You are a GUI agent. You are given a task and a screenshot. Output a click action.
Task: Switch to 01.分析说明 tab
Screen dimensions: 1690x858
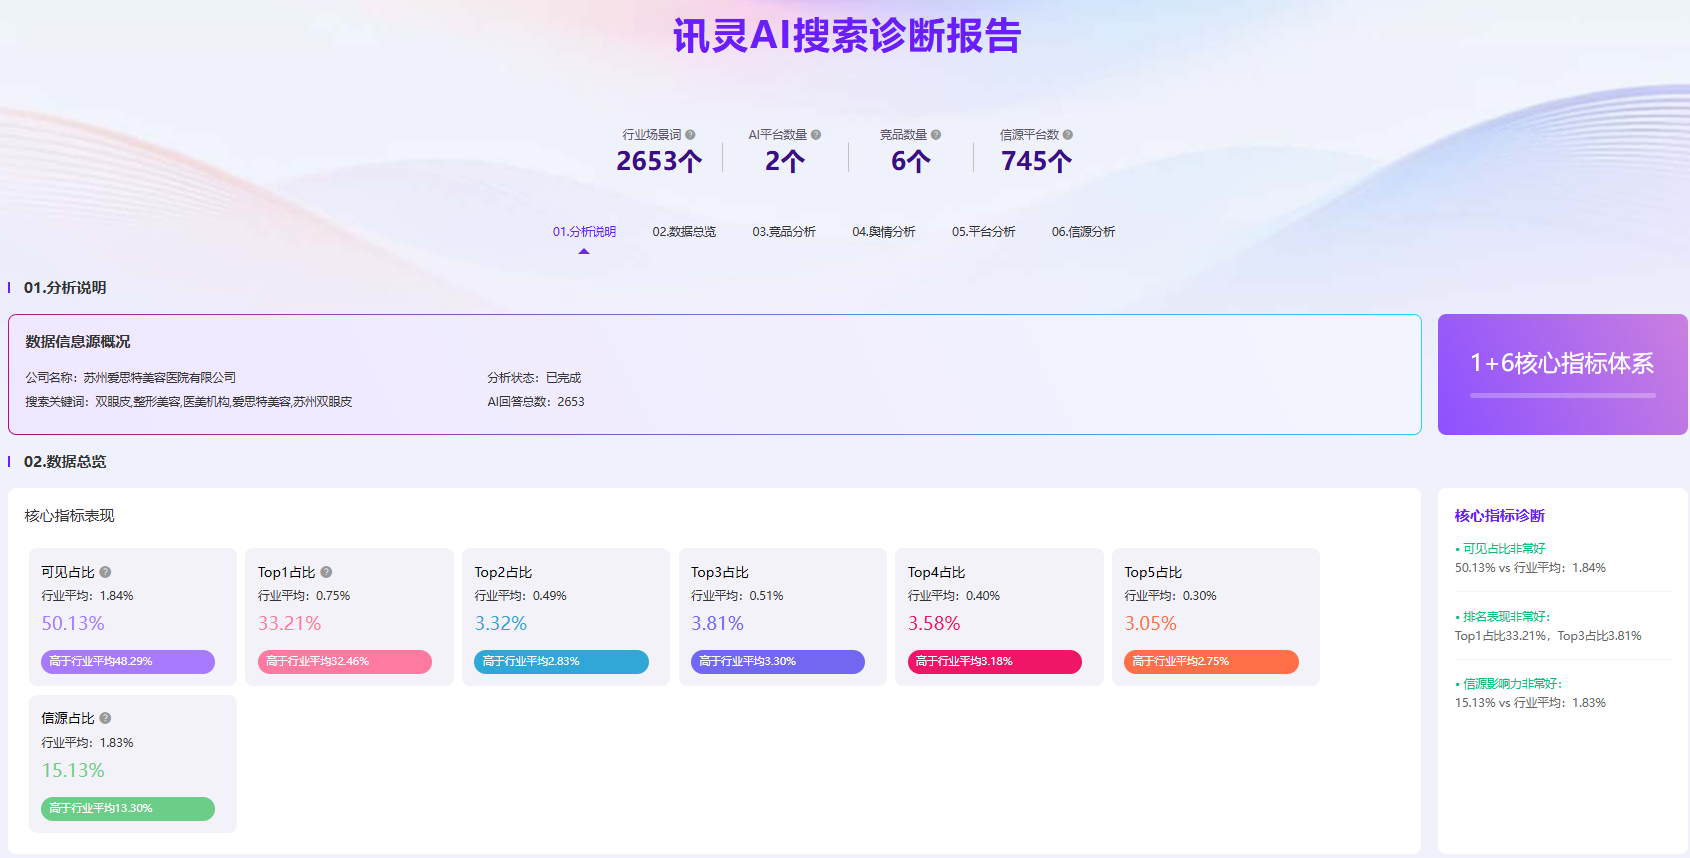[x=584, y=232]
